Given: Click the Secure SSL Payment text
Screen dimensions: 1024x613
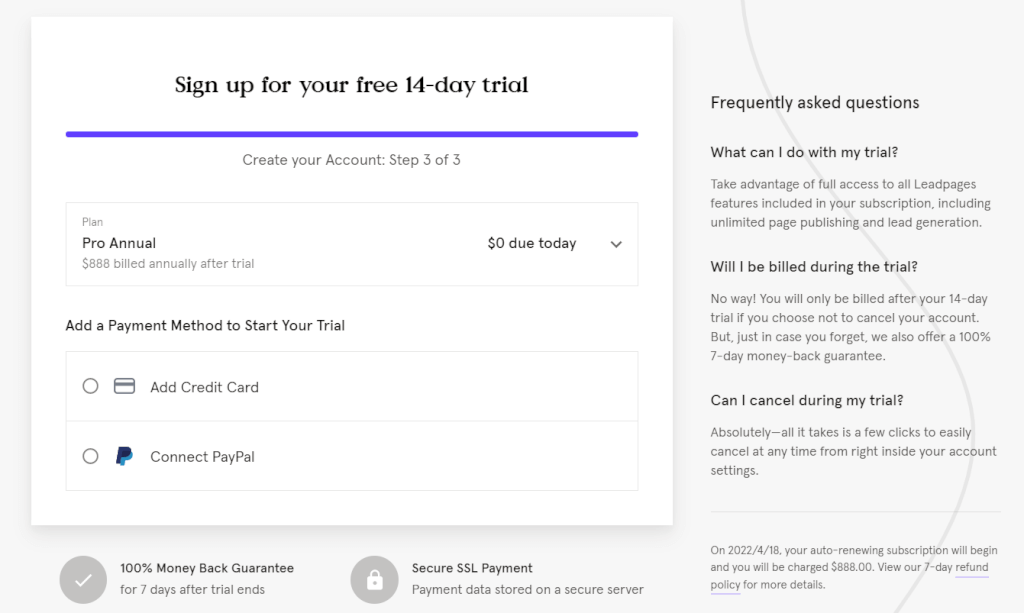Looking at the screenshot, I should [472, 568].
